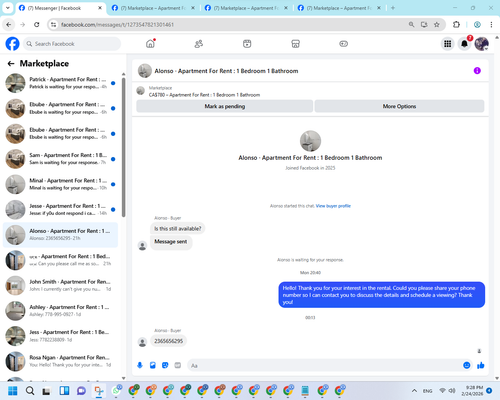500x400 pixels.
Task: Click the message input field Aa
Action: (x=325, y=365)
